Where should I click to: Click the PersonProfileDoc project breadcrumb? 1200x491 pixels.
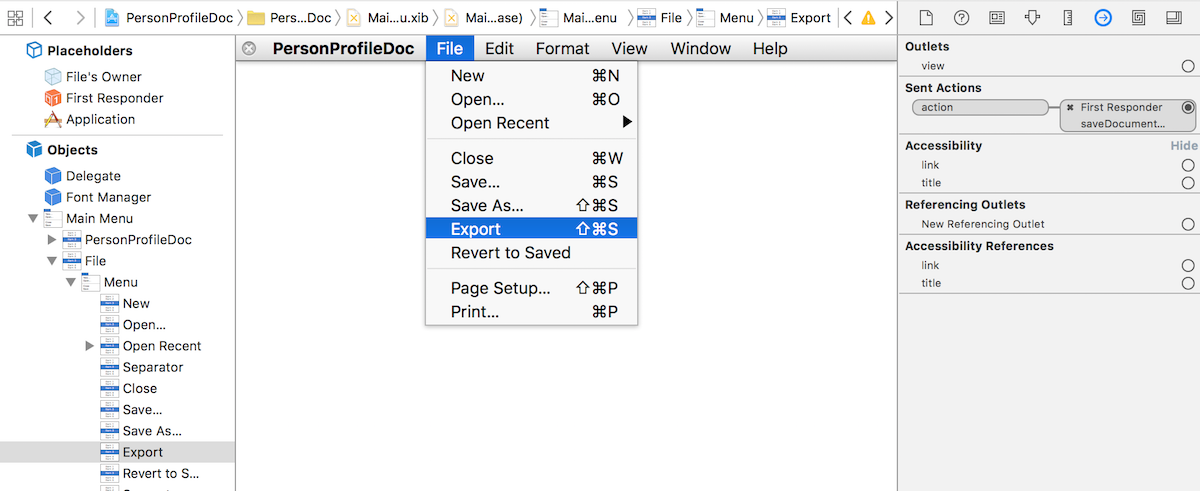(x=169, y=17)
